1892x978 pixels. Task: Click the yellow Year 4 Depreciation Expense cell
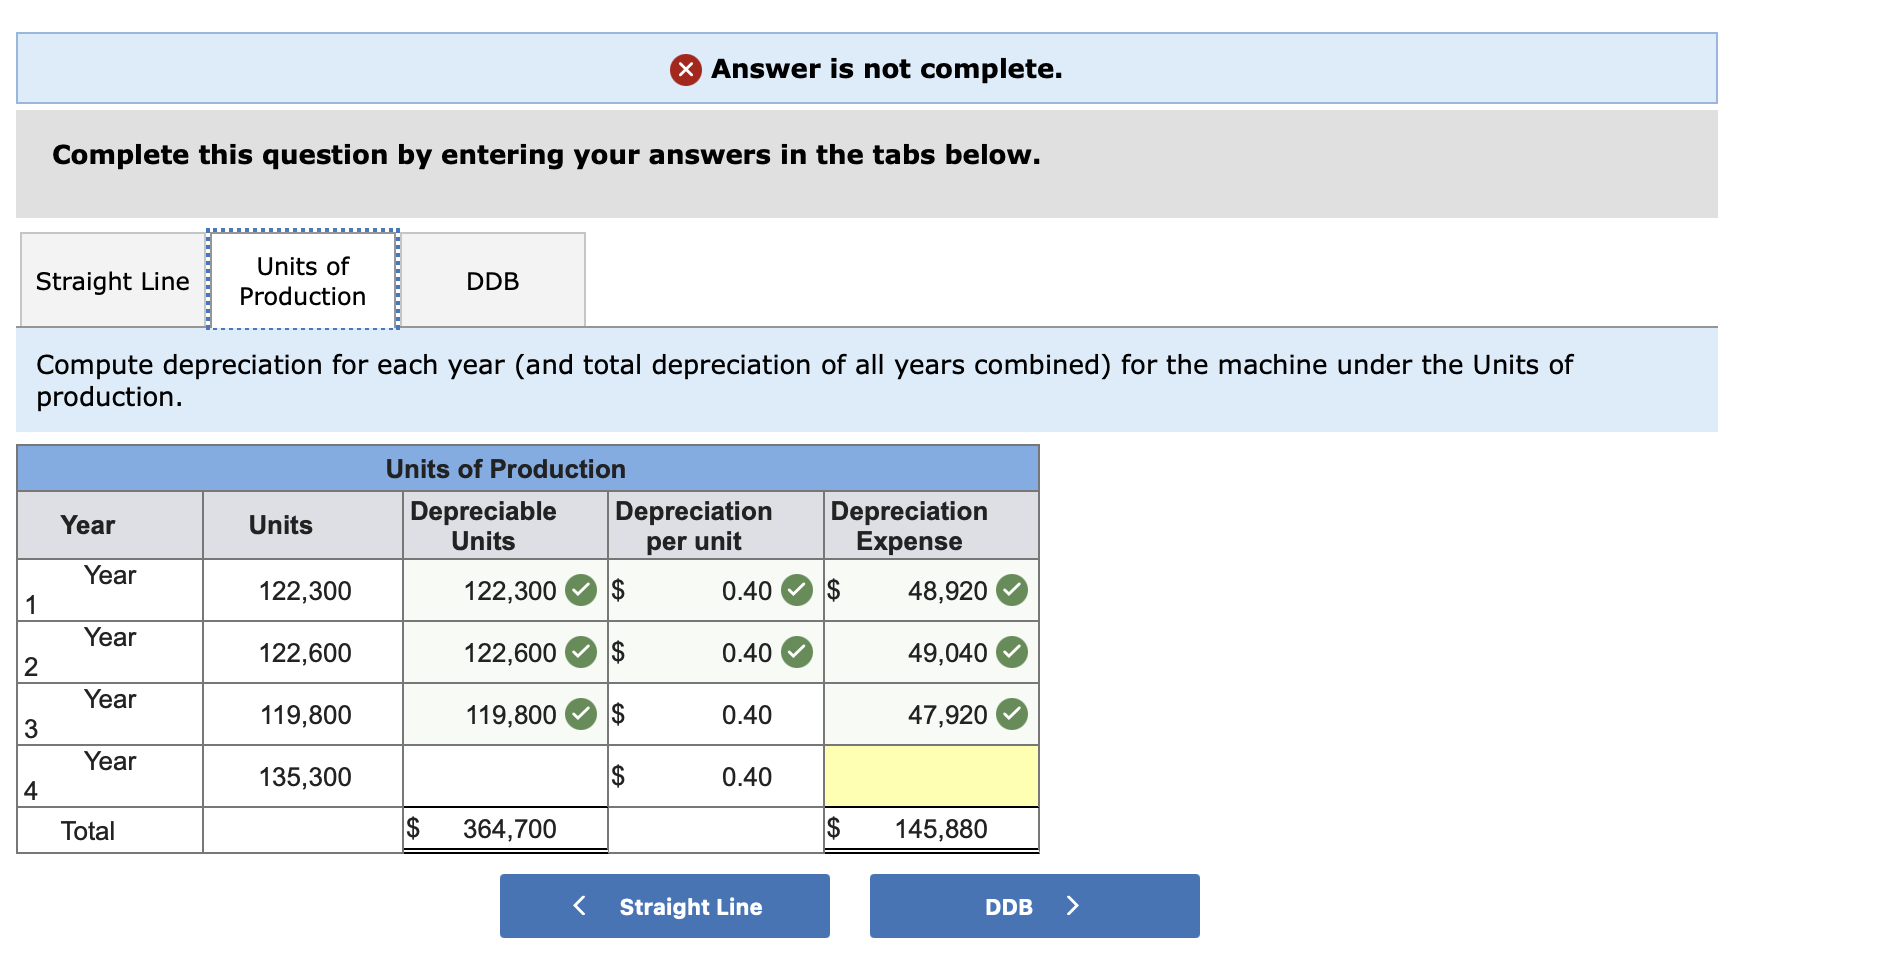point(930,776)
